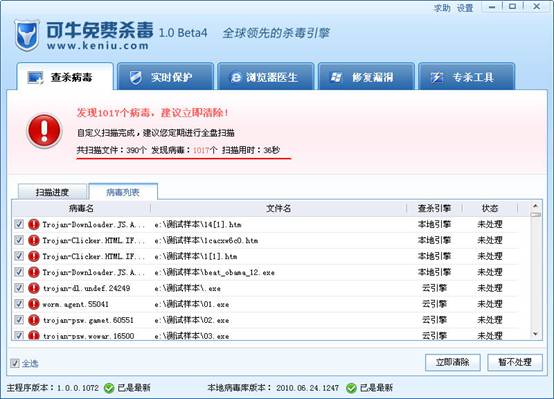Click green check icon beside virus database version
The height and width of the screenshot is (399, 554).
coord(351,388)
